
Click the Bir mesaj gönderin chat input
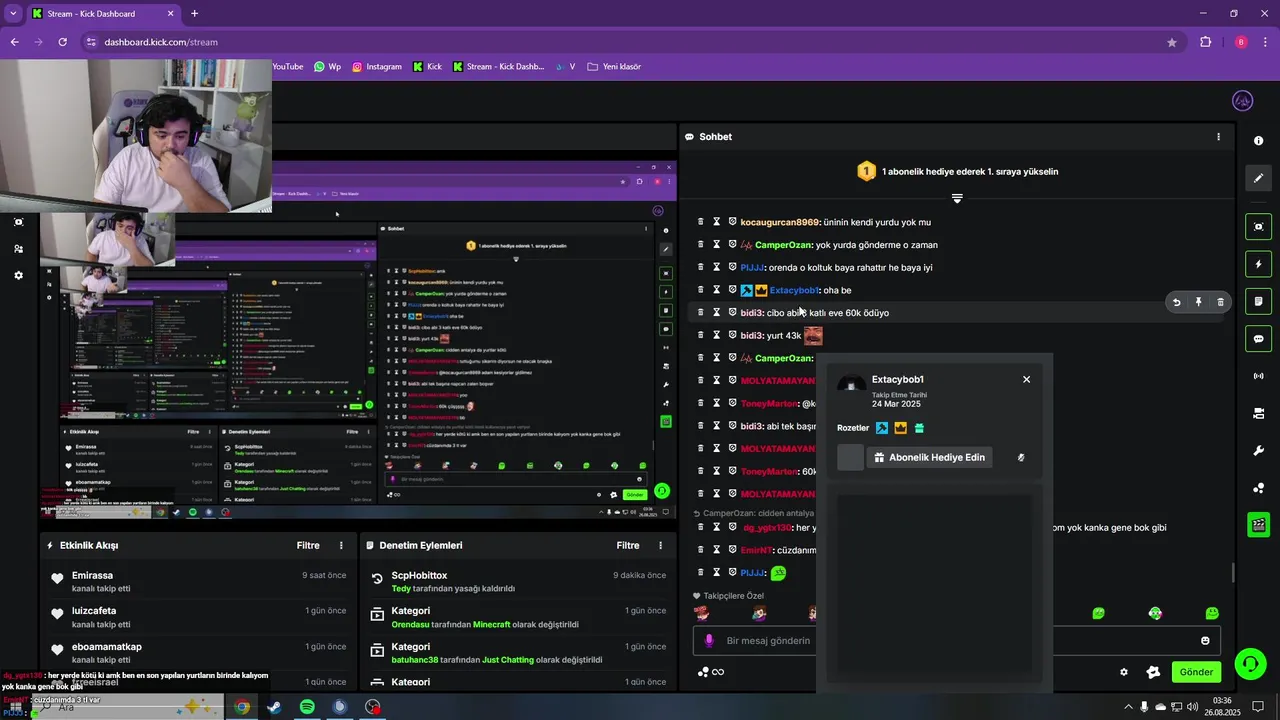957,641
